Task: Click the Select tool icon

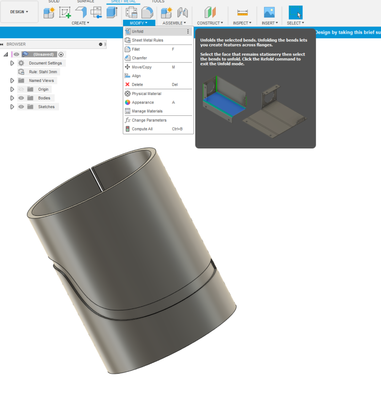Action: [x=296, y=13]
